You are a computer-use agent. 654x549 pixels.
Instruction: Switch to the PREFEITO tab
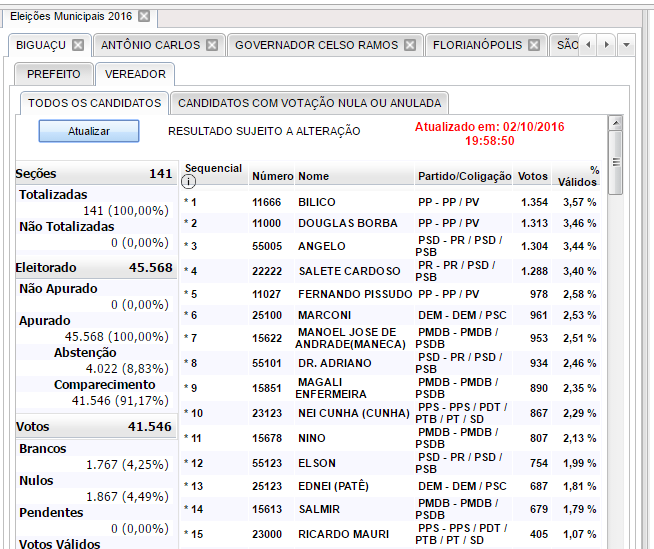click(54, 74)
